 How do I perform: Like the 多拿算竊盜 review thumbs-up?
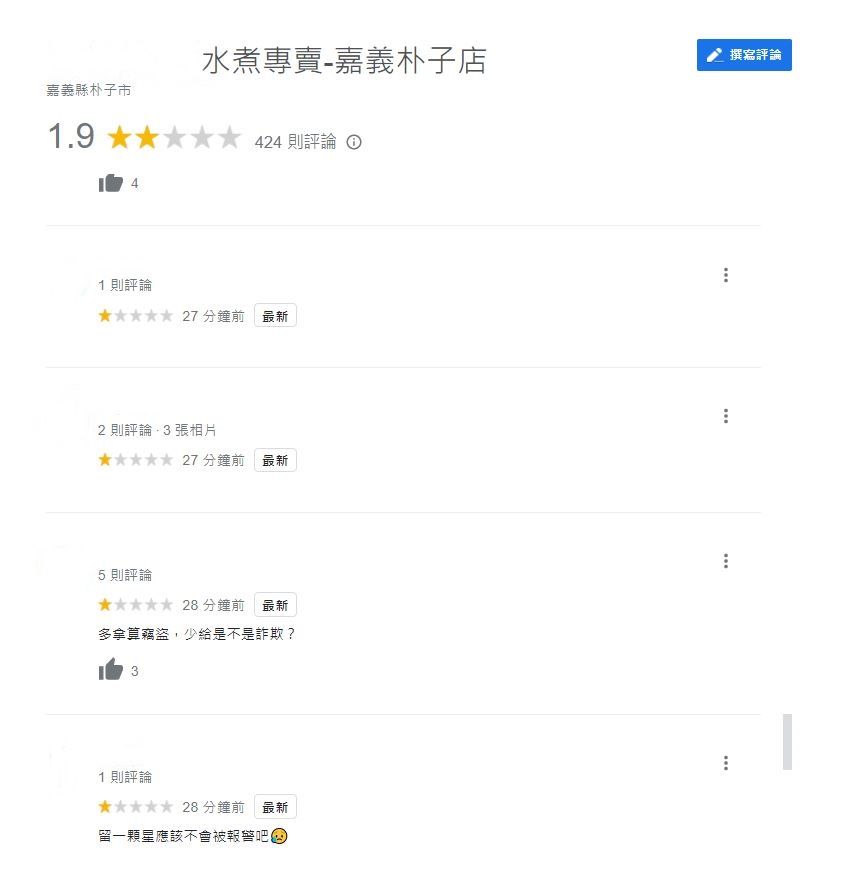[110, 670]
